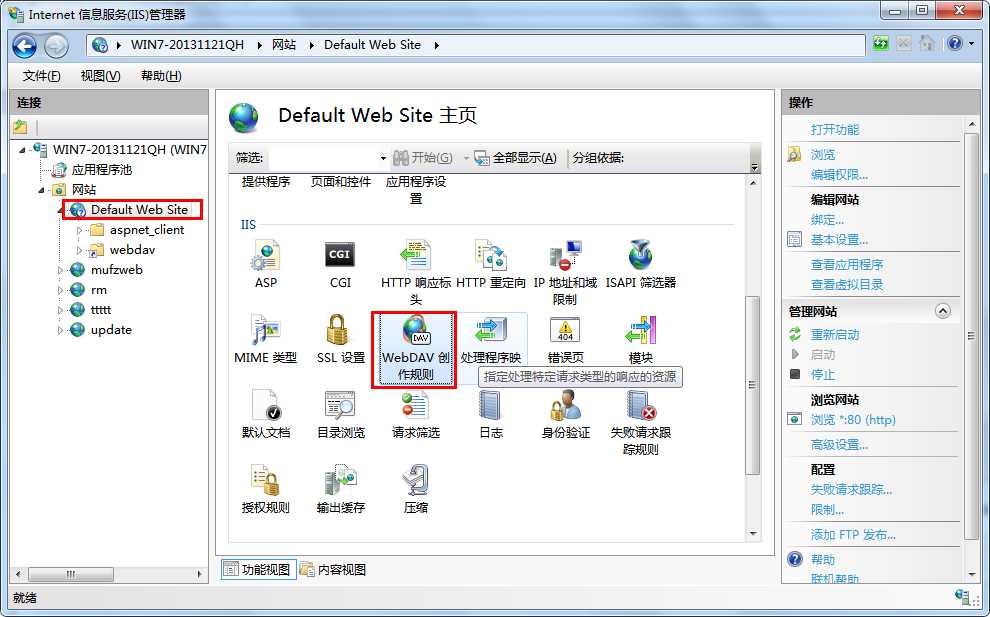Image resolution: width=990 pixels, height=617 pixels.
Task: Select WebDAV 创作规则 icon
Action: [415, 349]
